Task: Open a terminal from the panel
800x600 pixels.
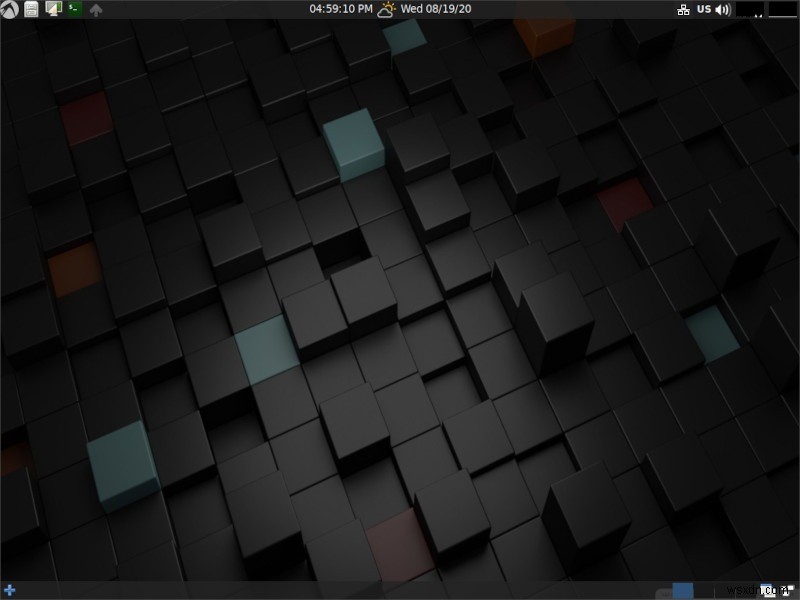Action: (74, 9)
